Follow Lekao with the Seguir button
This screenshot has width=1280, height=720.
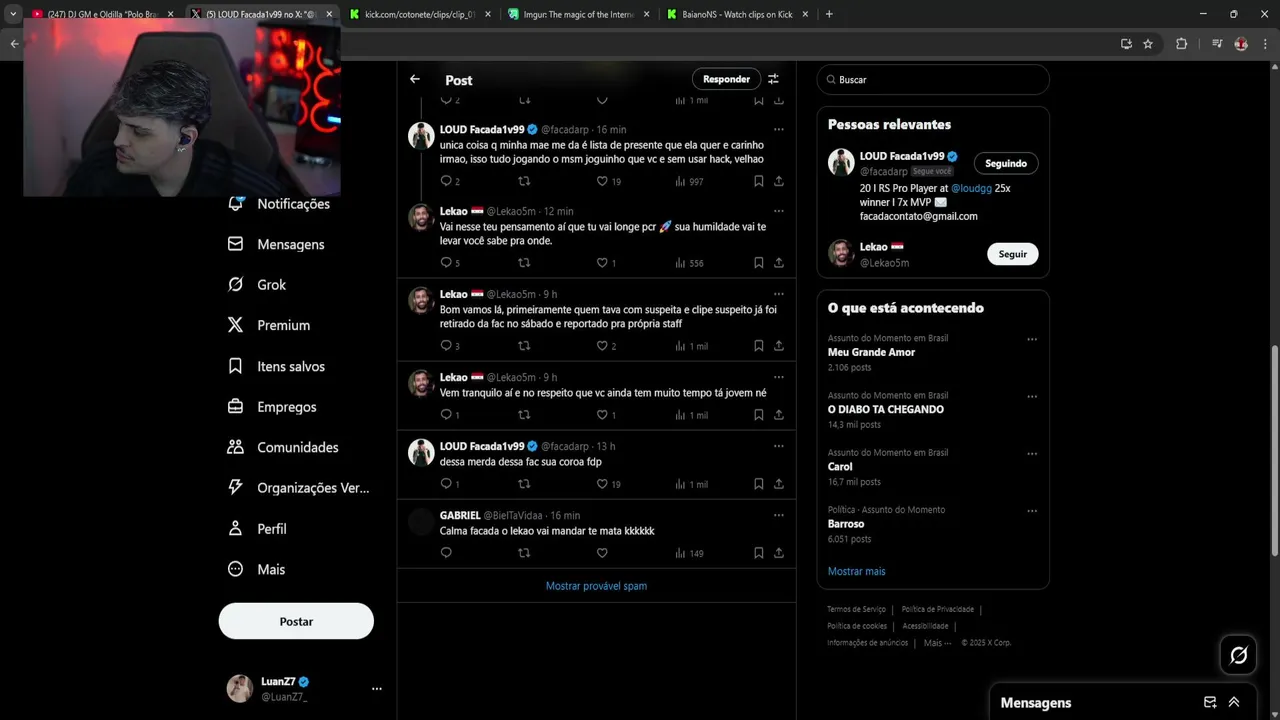coord(1012,254)
